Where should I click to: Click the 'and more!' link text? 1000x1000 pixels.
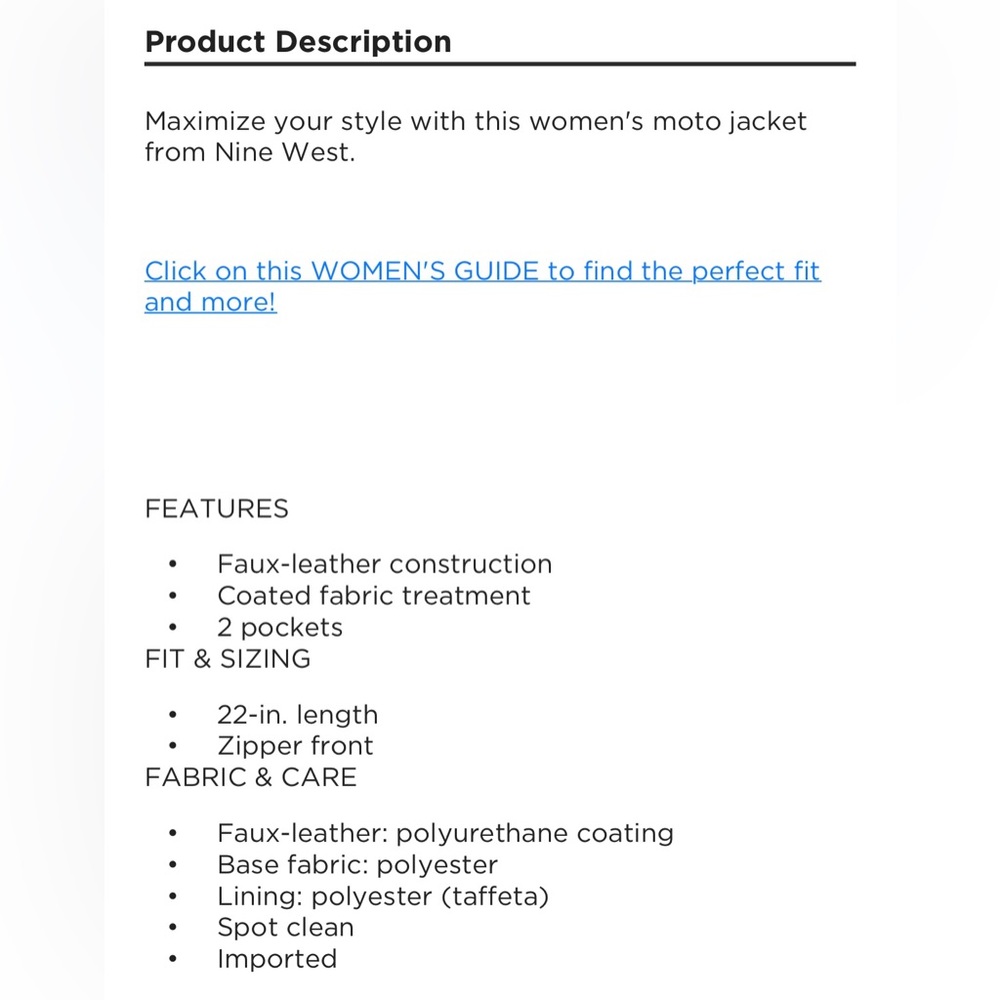click(210, 302)
